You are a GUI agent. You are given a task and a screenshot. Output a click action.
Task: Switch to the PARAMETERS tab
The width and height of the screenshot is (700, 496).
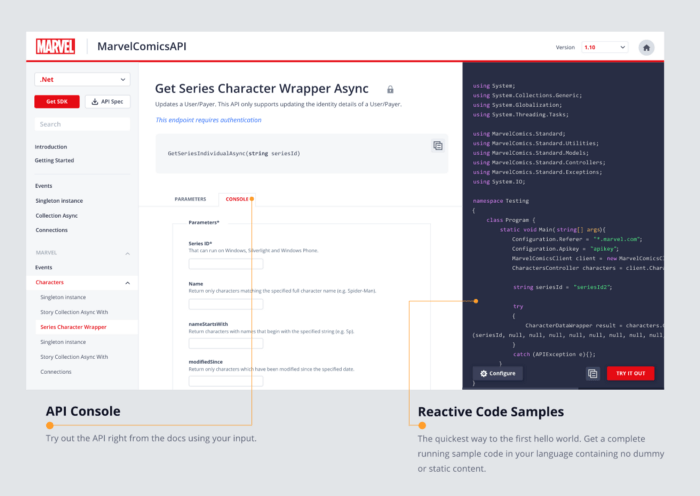click(x=190, y=199)
